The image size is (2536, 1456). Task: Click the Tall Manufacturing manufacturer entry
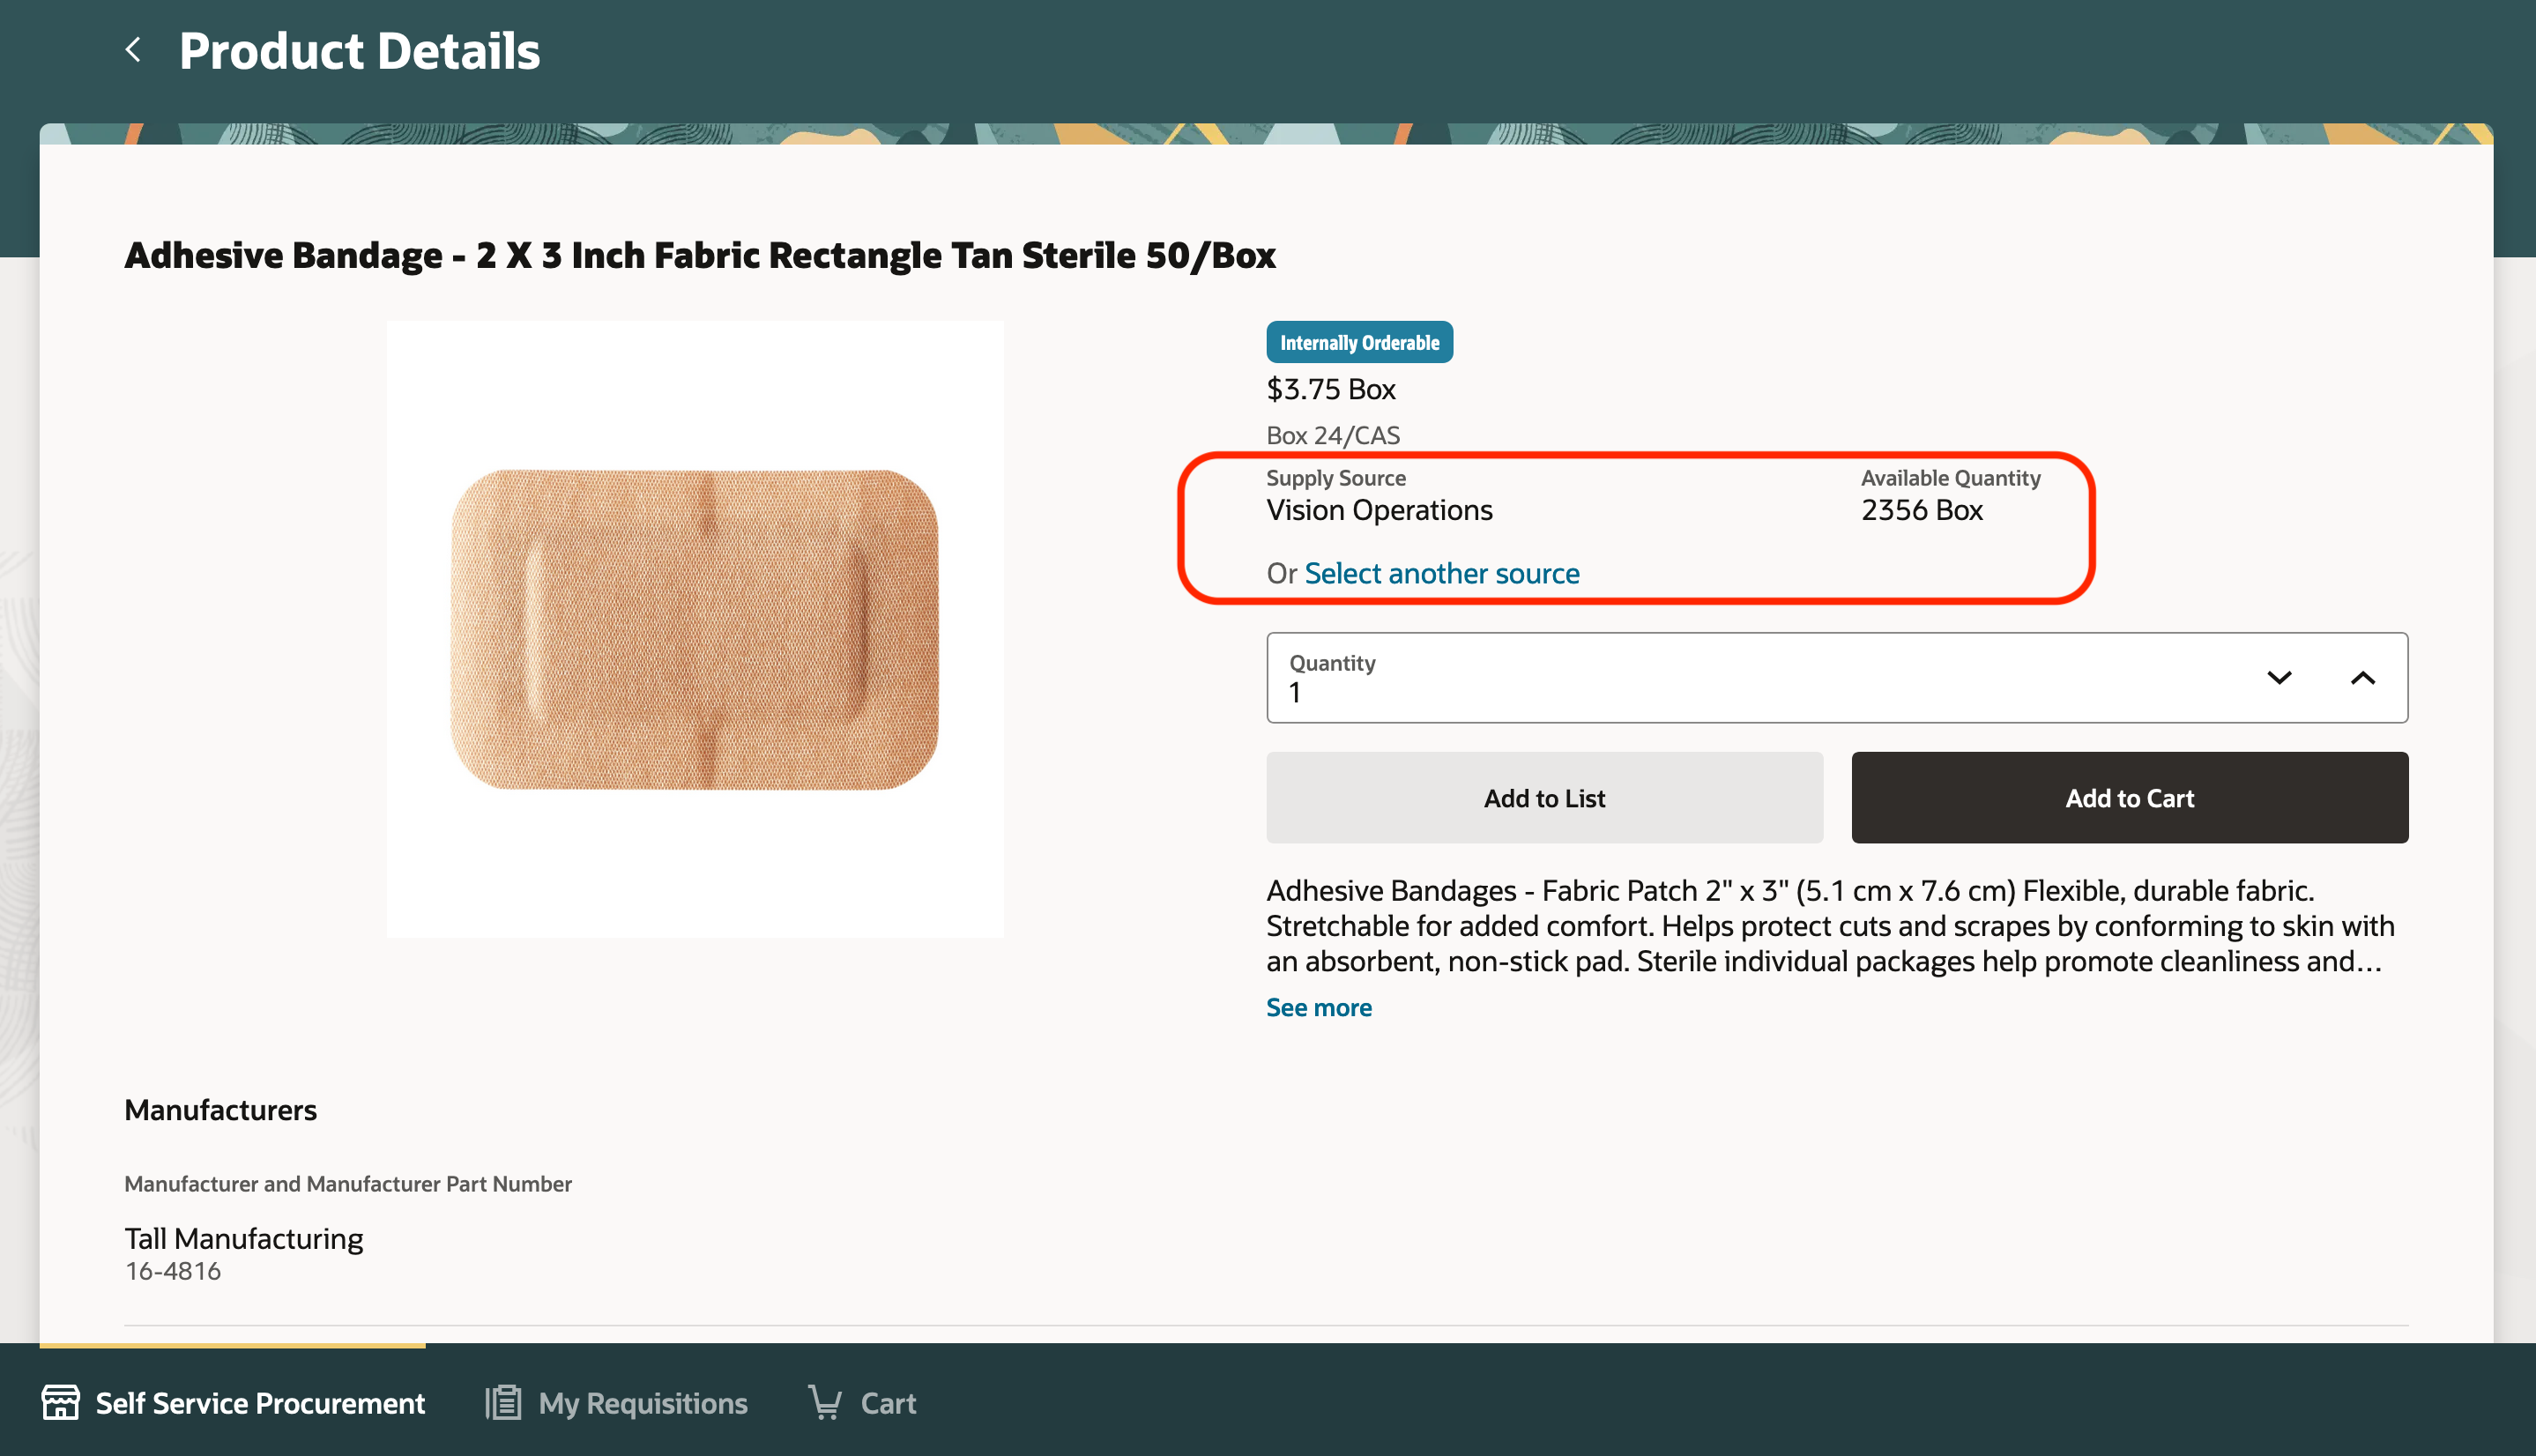click(x=243, y=1238)
